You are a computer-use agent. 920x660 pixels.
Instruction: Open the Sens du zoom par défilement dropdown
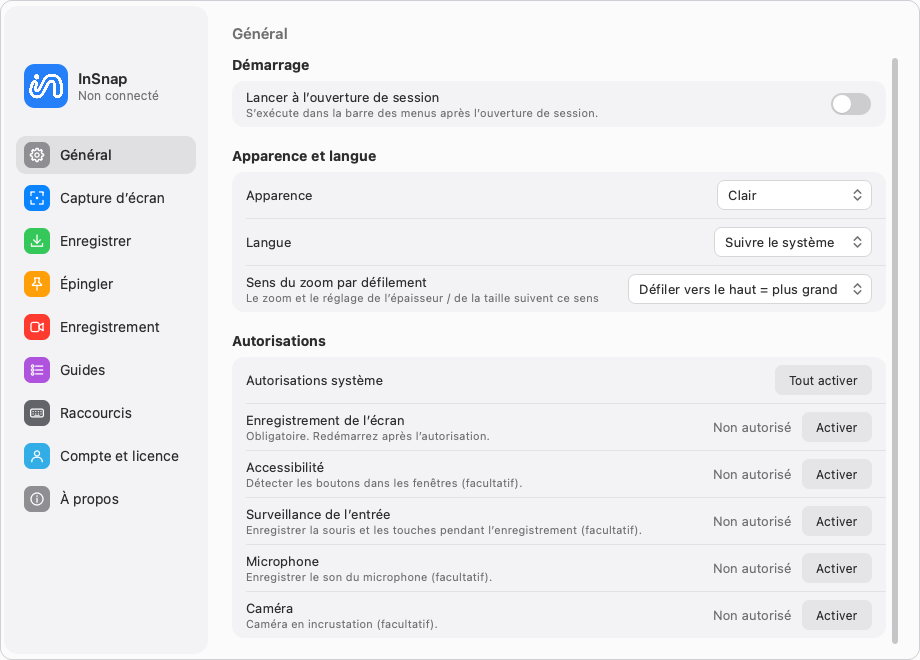[749, 289]
